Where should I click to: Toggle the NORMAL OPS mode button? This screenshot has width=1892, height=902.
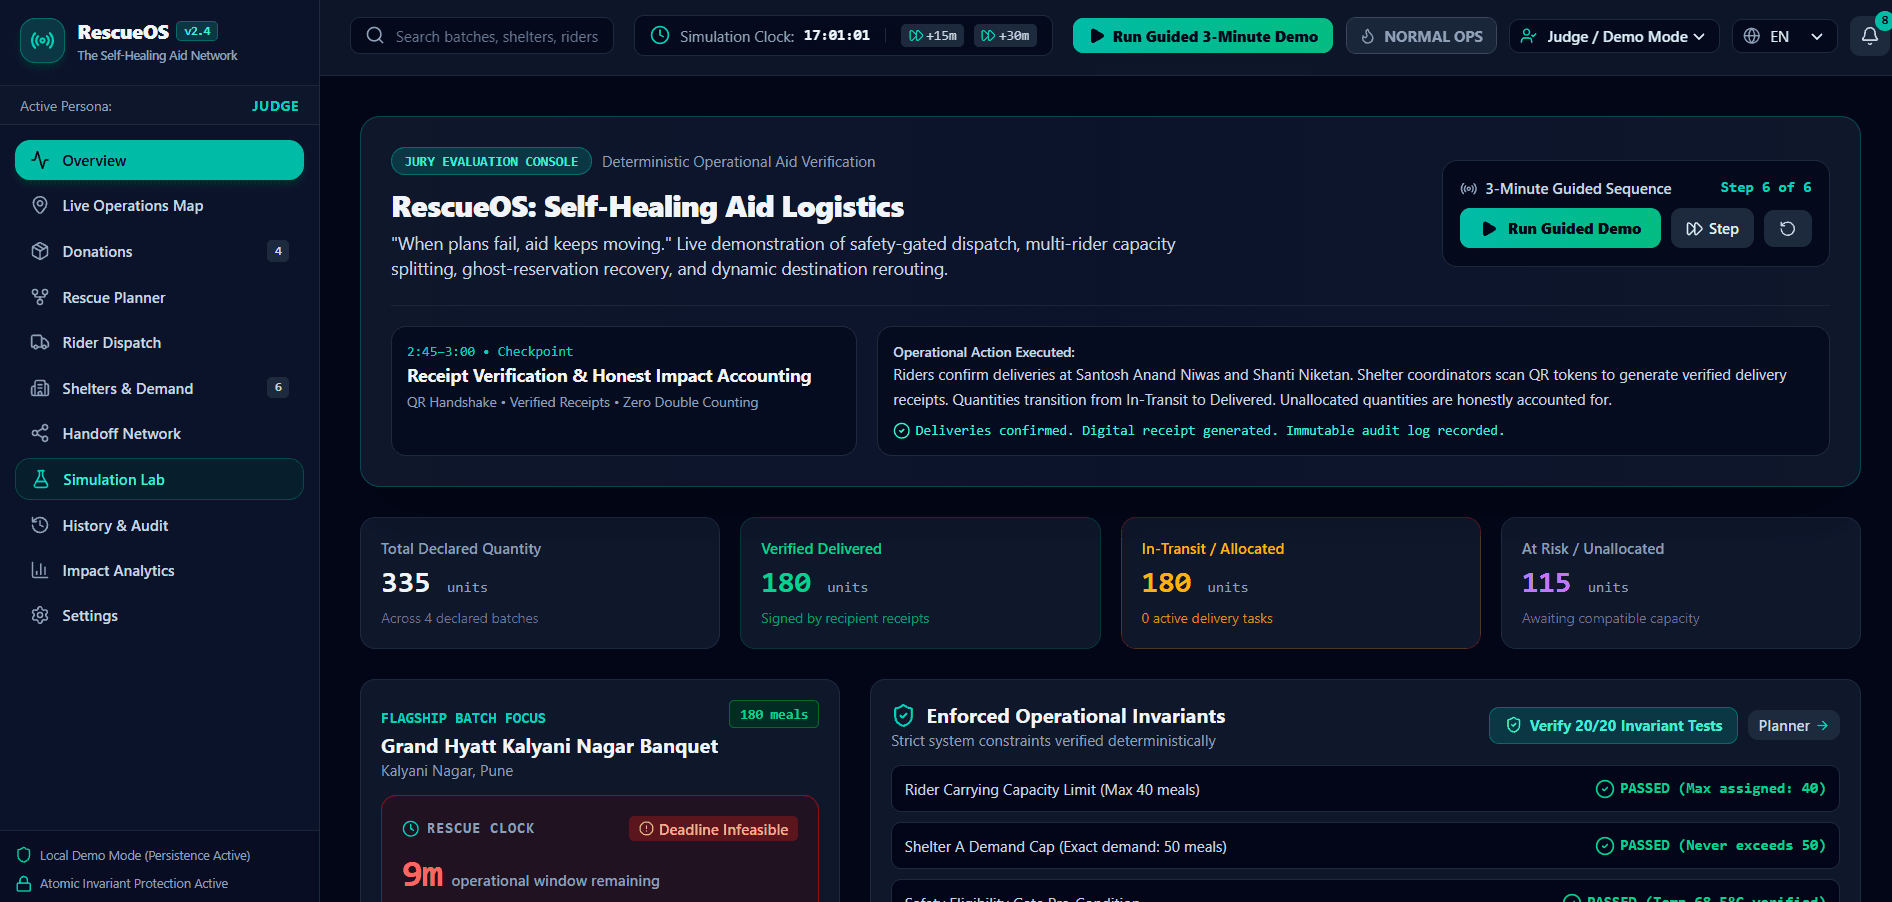click(1421, 36)
